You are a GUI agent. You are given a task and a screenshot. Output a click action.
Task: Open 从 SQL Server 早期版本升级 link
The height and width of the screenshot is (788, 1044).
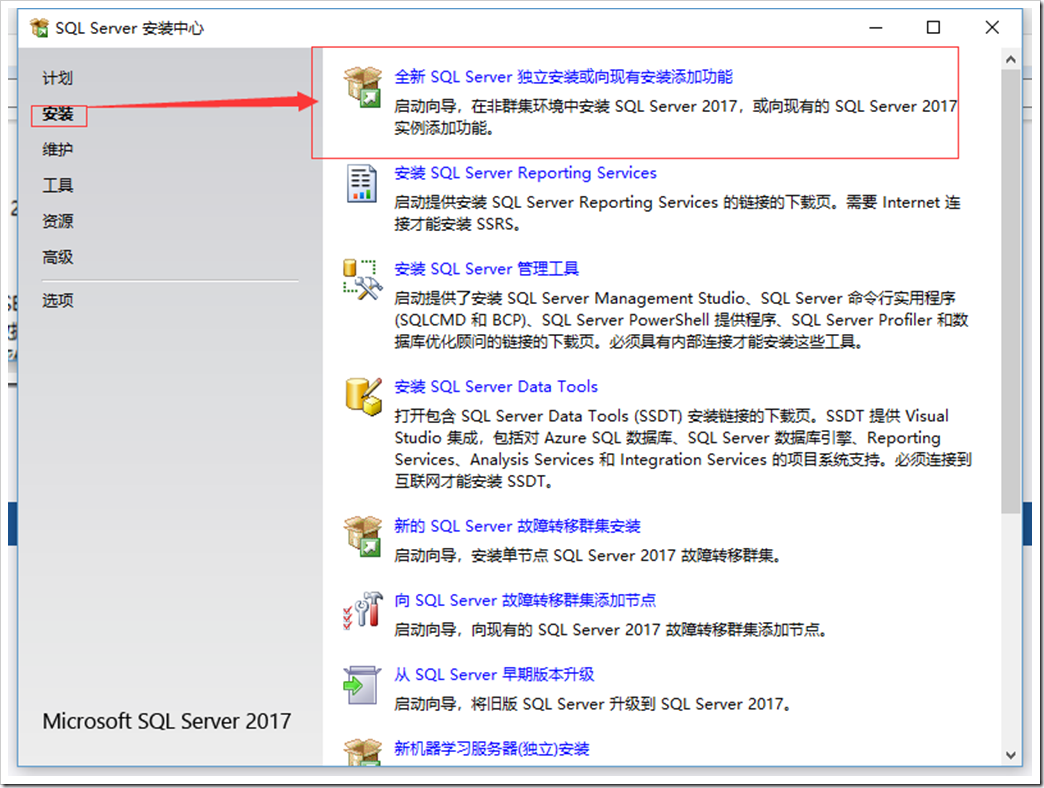494,675
